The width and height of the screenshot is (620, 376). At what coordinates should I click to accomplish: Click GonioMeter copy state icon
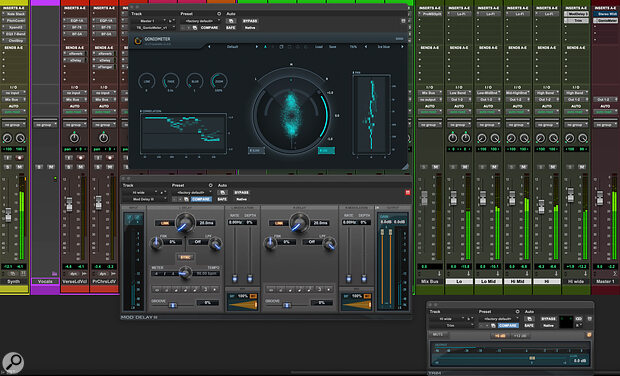point(281,47)
